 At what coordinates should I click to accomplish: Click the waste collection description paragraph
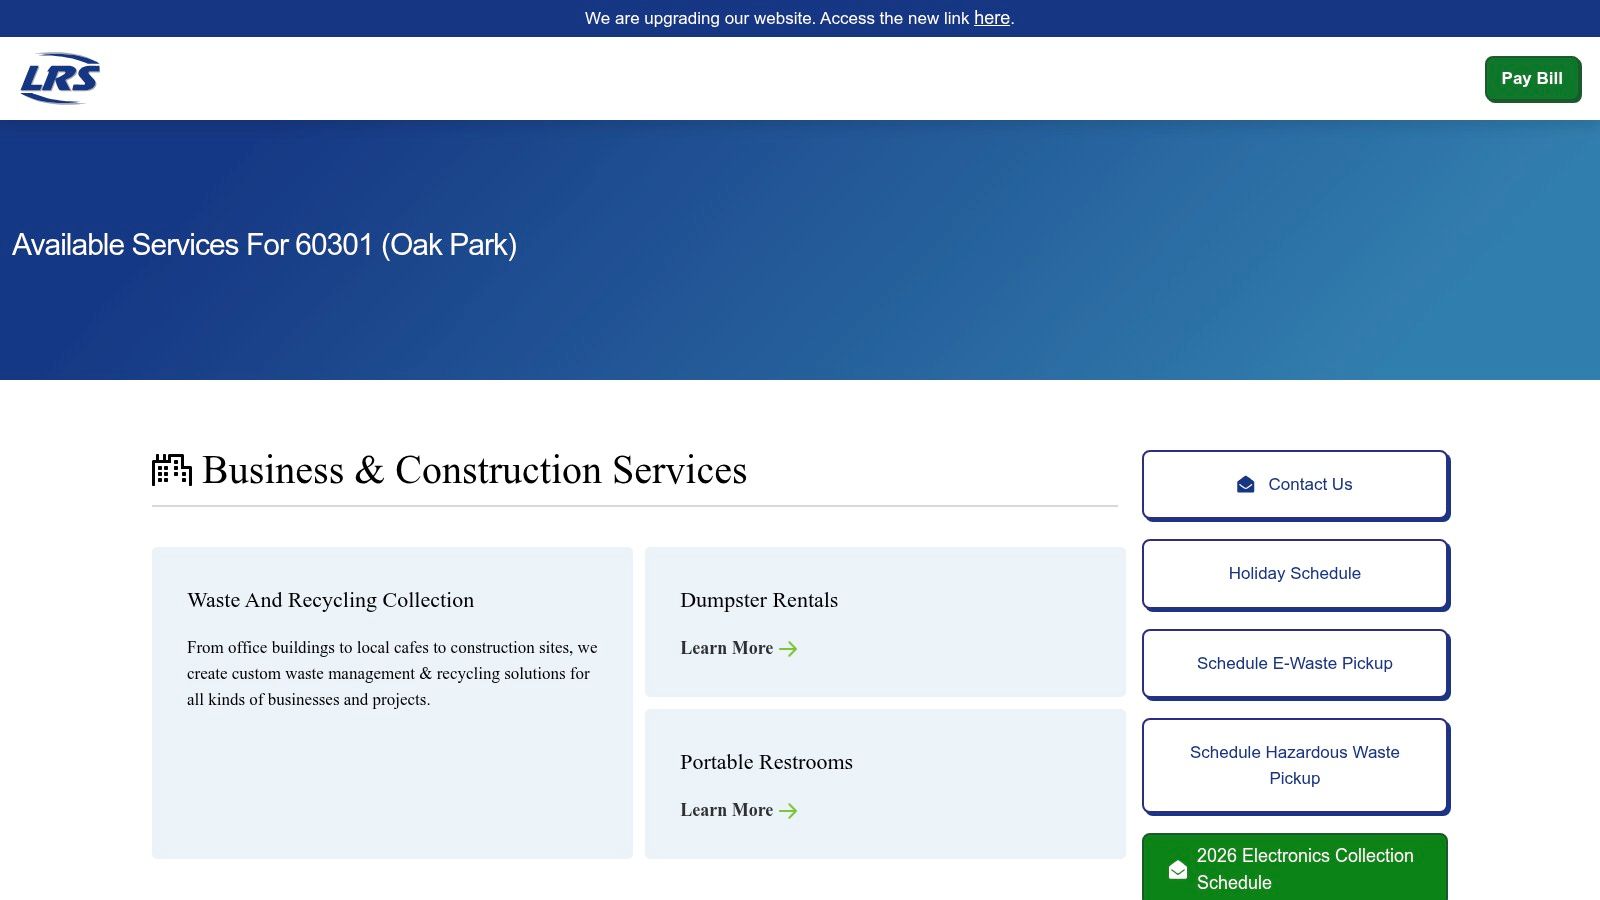pyautogui.click(x=392, y=674)
